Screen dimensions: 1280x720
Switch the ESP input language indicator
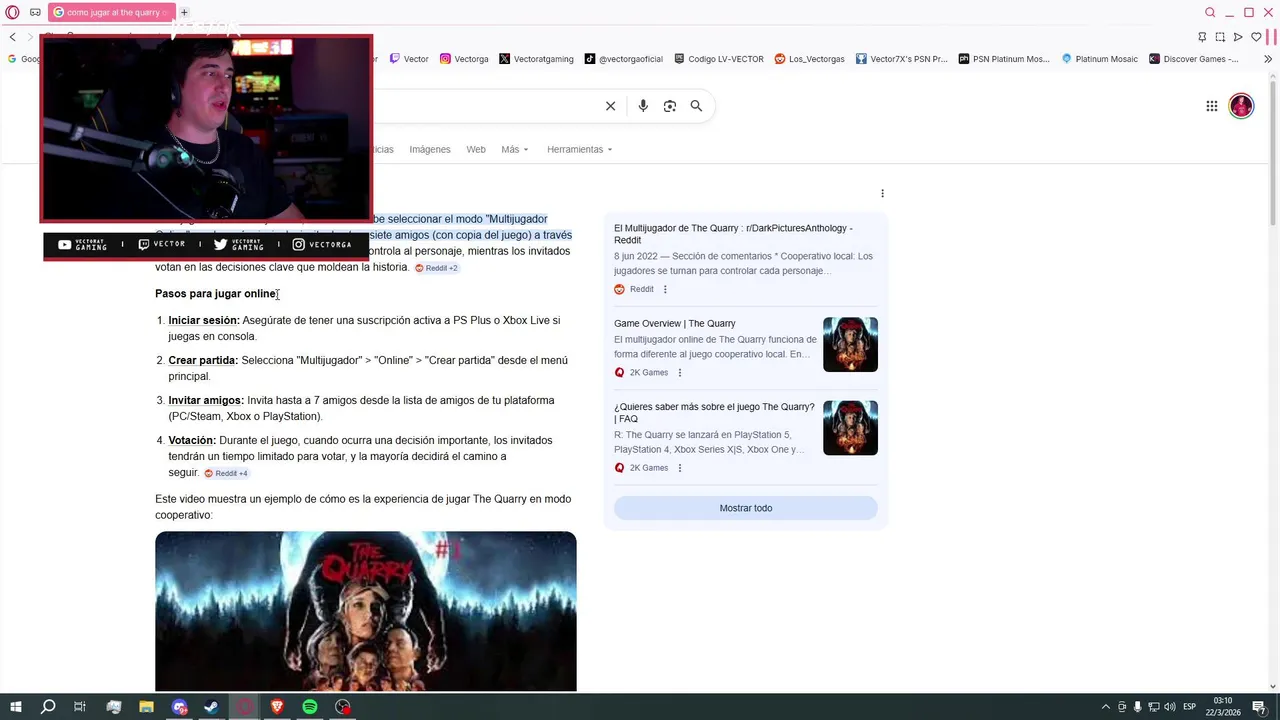[1190, 707]
